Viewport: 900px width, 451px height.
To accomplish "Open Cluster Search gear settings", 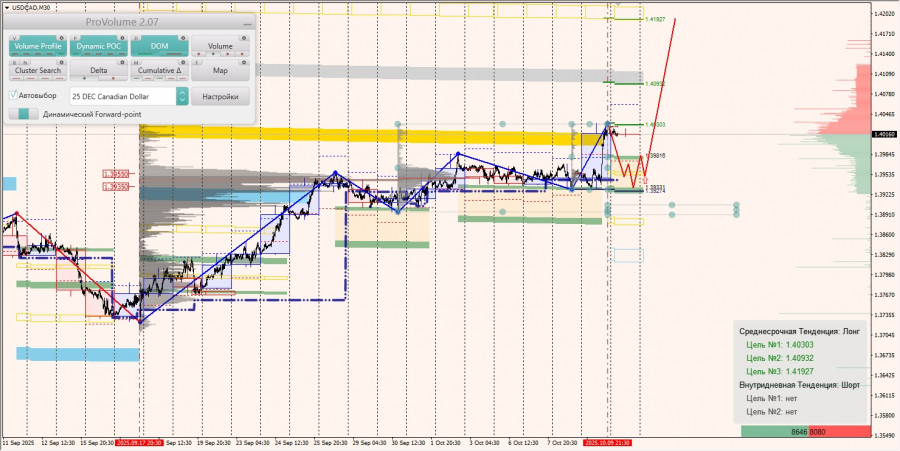I will (60, 62).
